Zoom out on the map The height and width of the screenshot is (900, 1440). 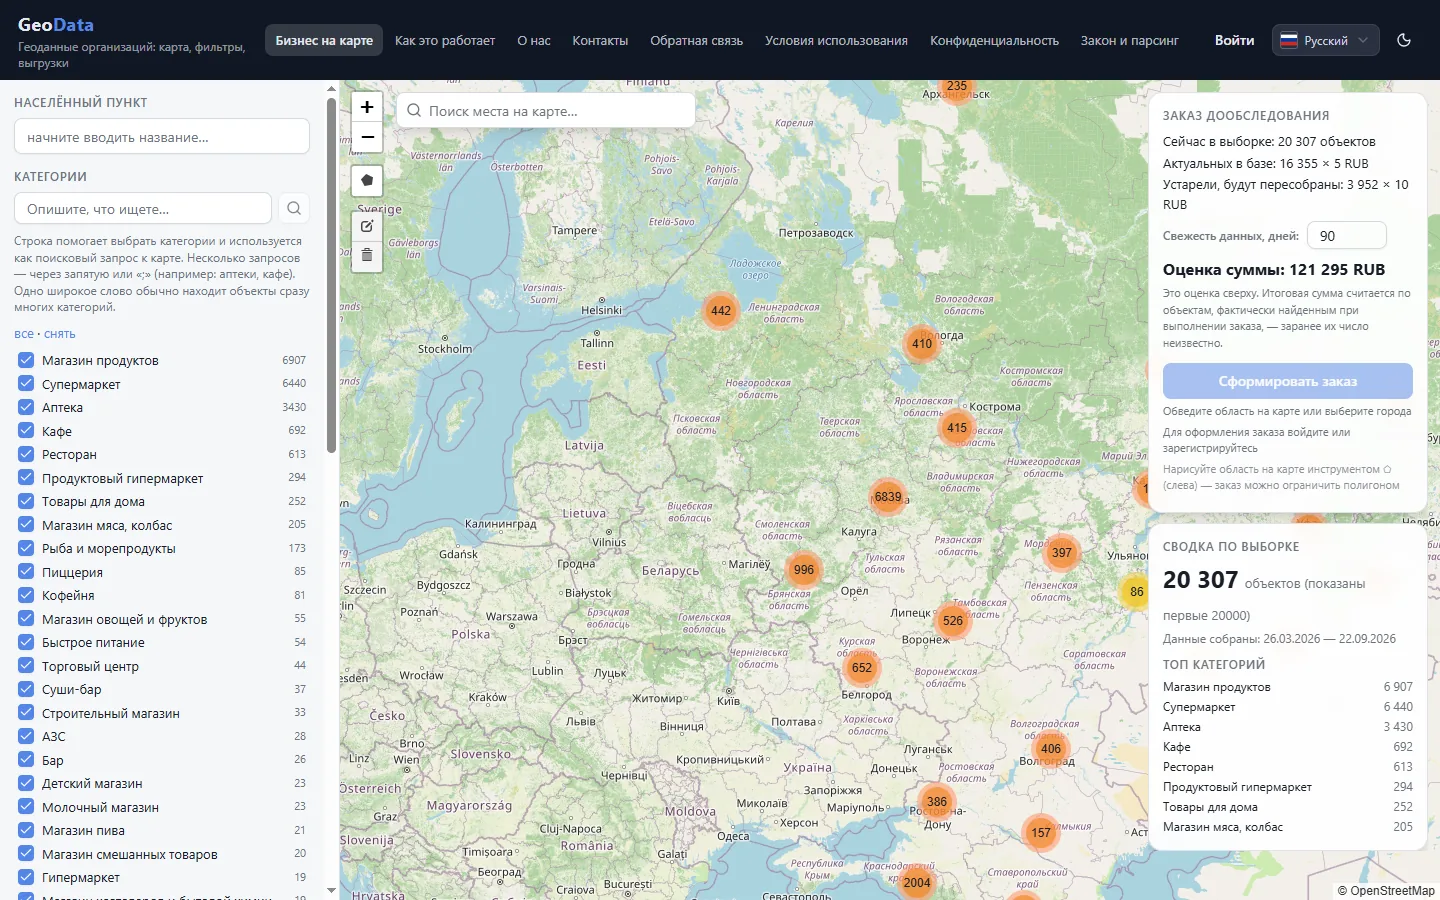tap(367, 137)
